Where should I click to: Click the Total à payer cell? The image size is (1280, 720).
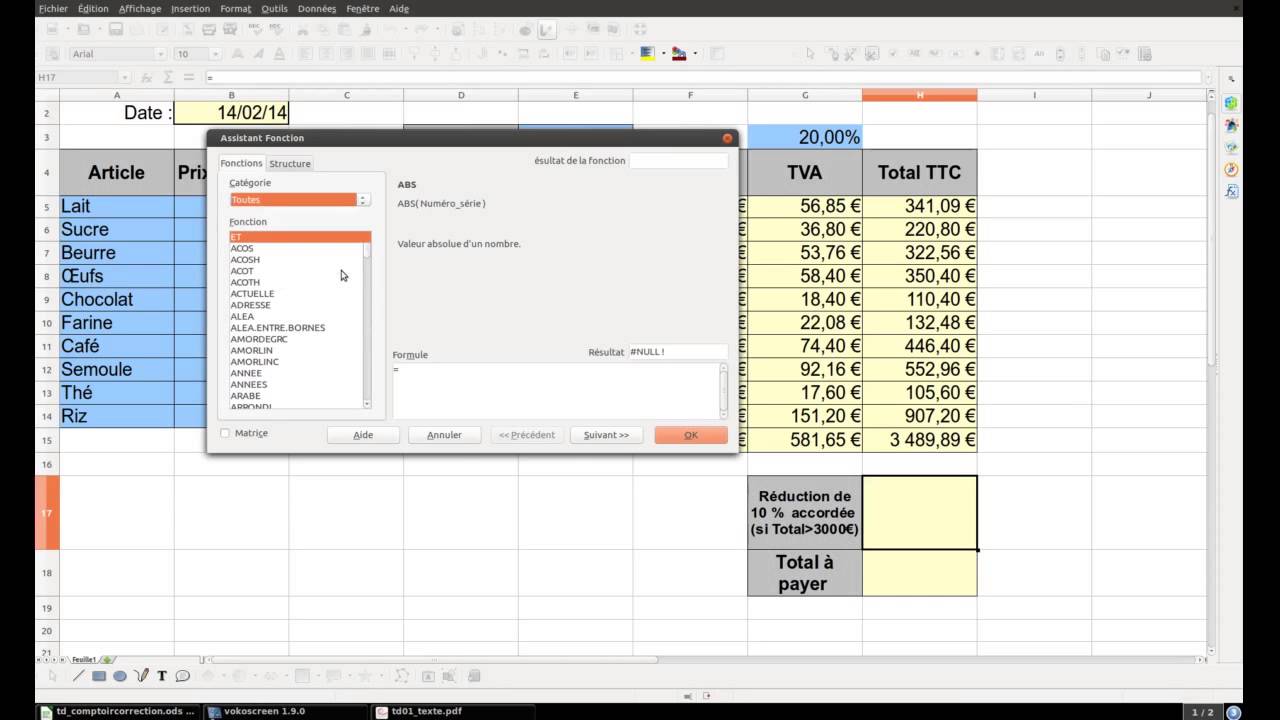point(805,573)
